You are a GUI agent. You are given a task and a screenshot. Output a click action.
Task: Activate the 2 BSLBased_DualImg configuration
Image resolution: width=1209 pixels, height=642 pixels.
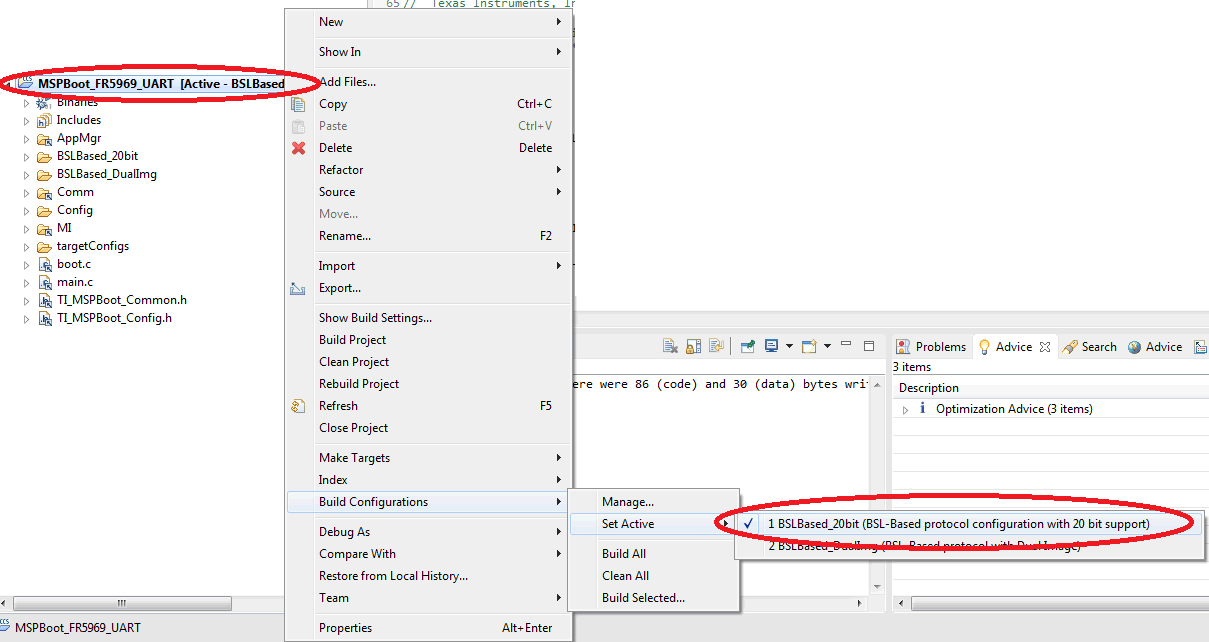click(923, 547)
